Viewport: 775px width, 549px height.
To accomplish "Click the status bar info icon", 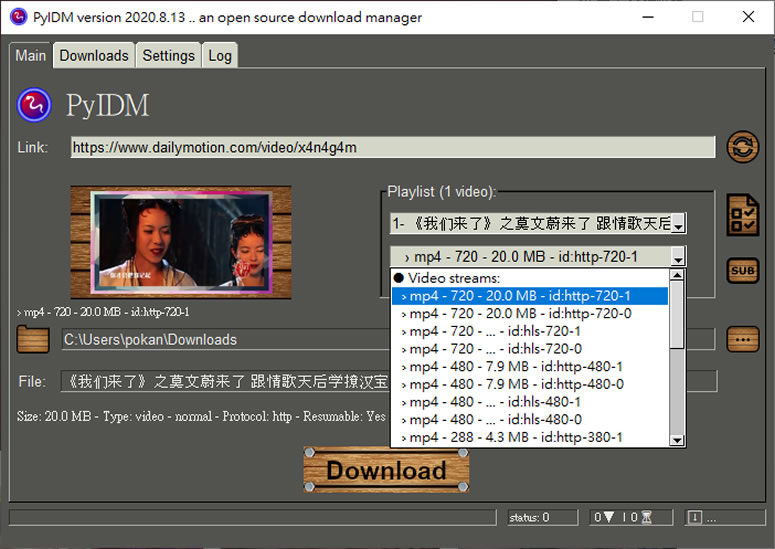I will (694, 517).
